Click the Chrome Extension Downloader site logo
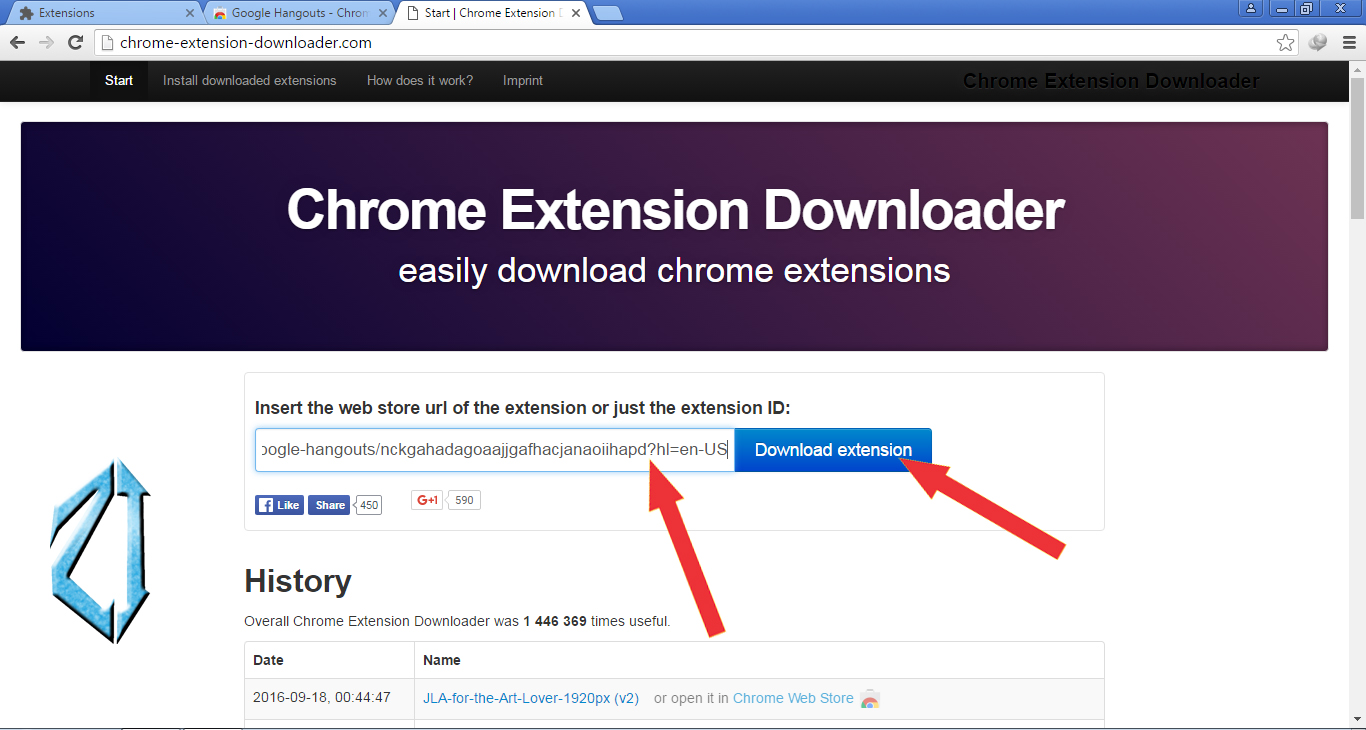Screen dimensions: 1366x730 click(1110, 81)
